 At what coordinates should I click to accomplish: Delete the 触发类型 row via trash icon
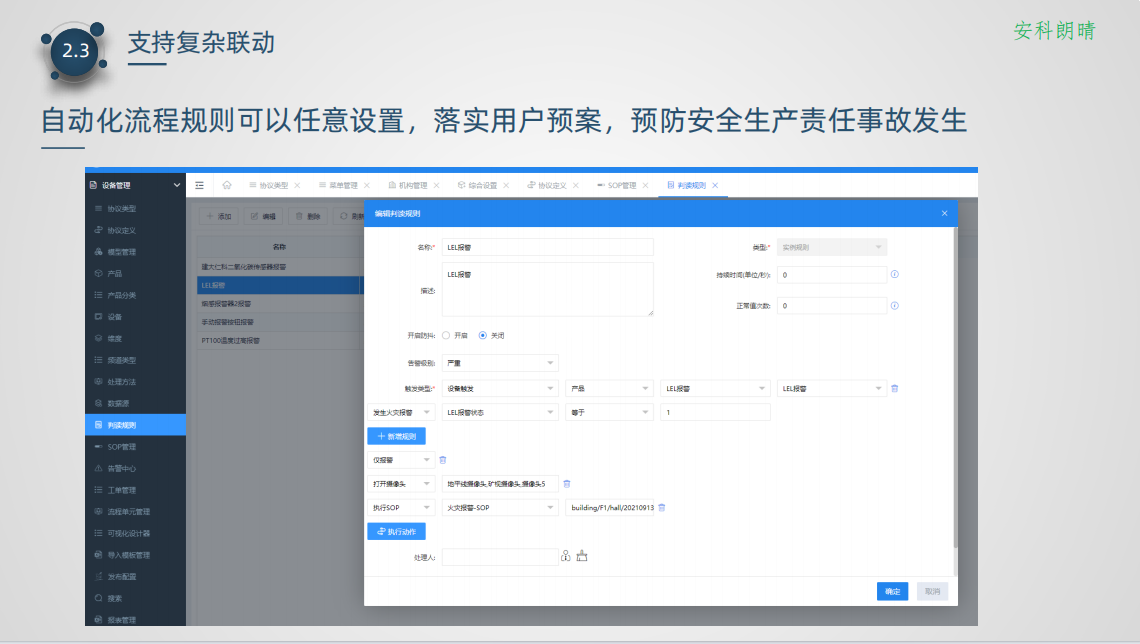click(x=895, y=388)
